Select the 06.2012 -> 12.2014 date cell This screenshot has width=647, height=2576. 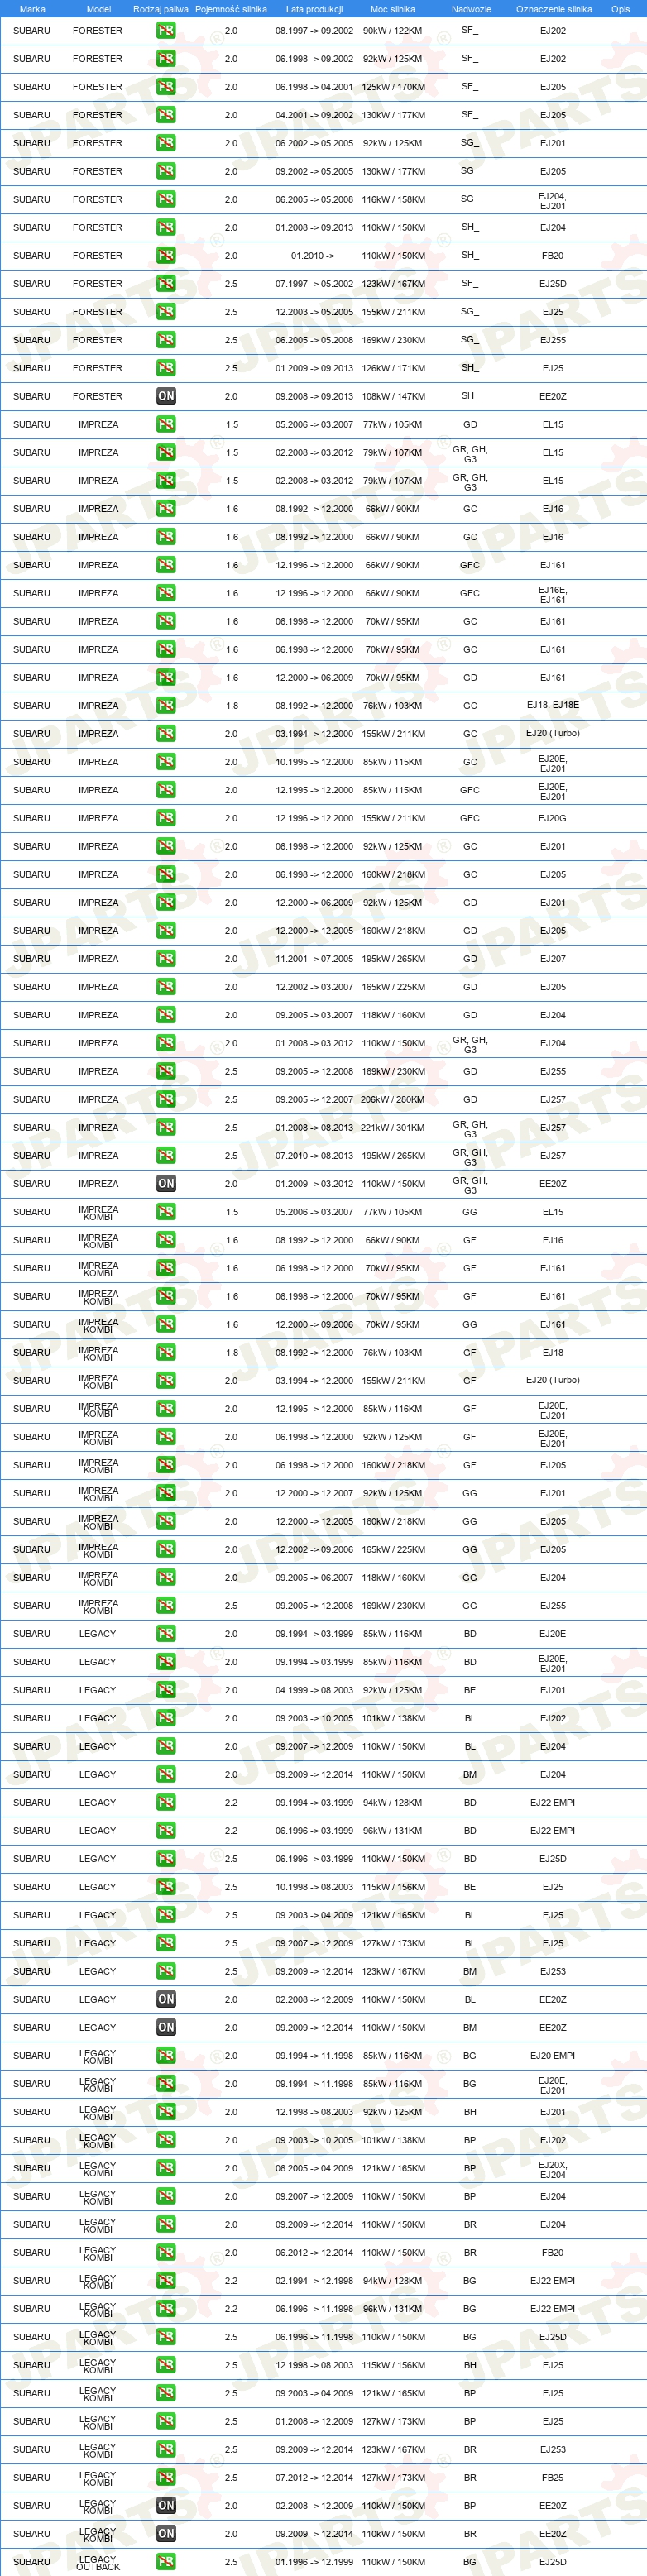tap(314, 2252)
